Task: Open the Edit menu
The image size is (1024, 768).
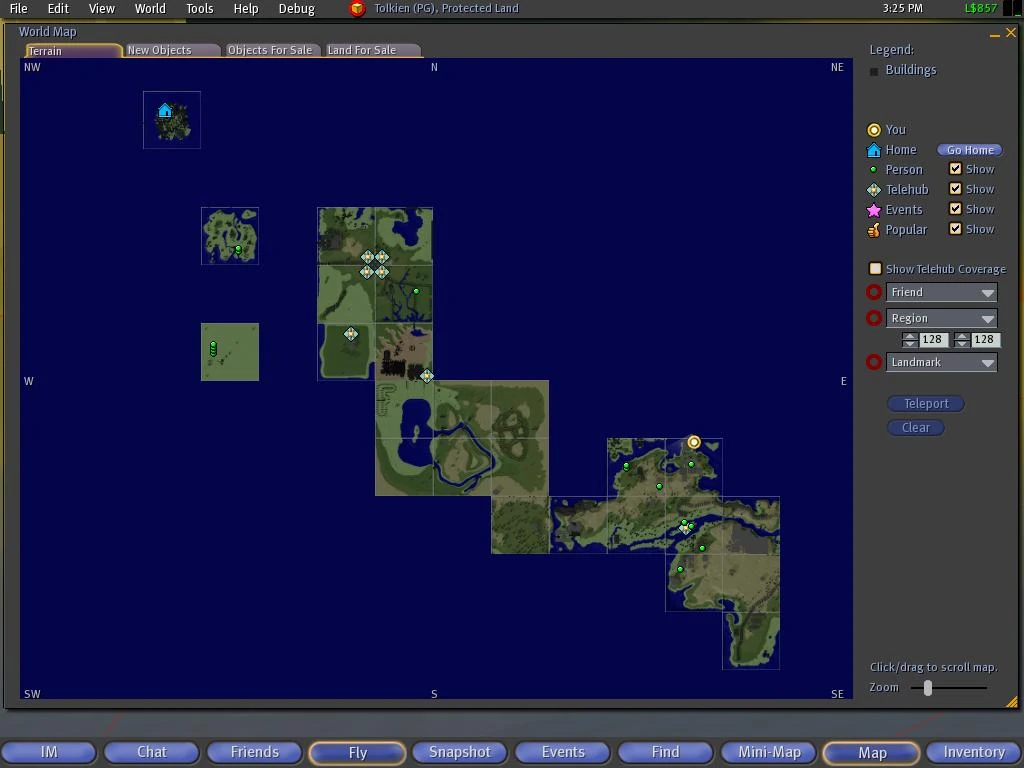Action: pos(58,8)
